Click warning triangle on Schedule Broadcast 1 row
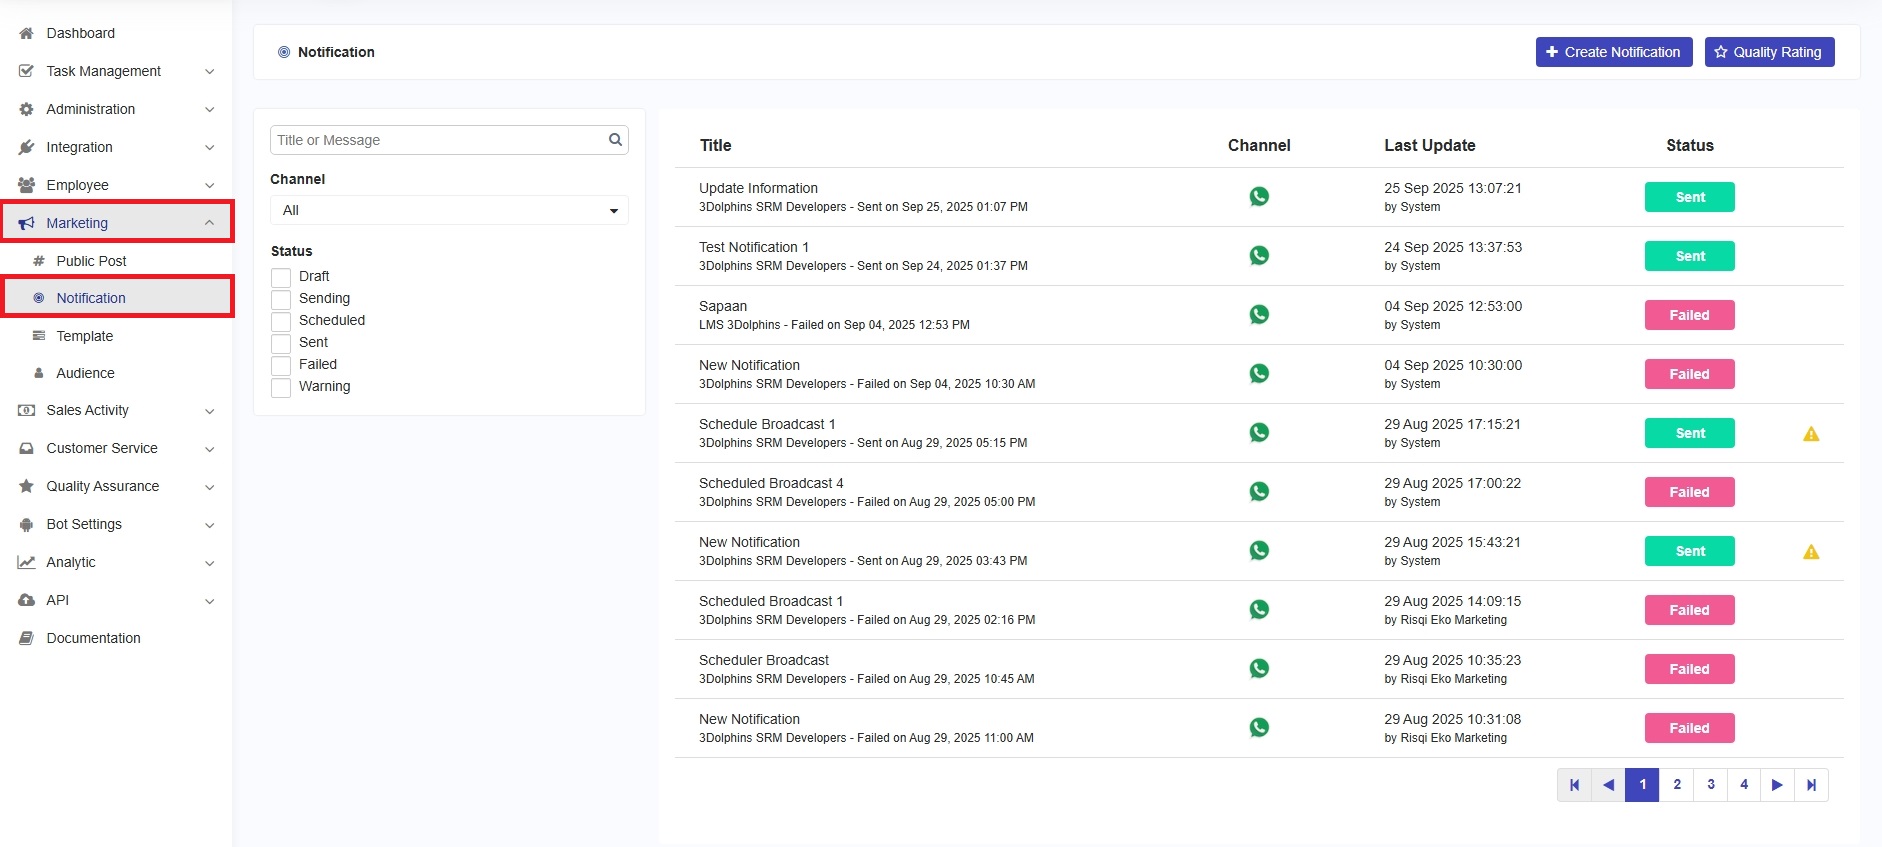1882x847 pixels. coord(1810,434)
